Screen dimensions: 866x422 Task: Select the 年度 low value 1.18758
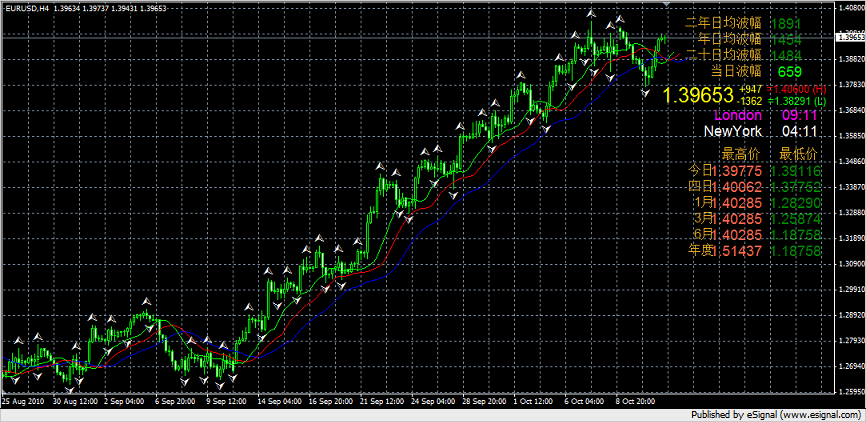click(795, 251)
